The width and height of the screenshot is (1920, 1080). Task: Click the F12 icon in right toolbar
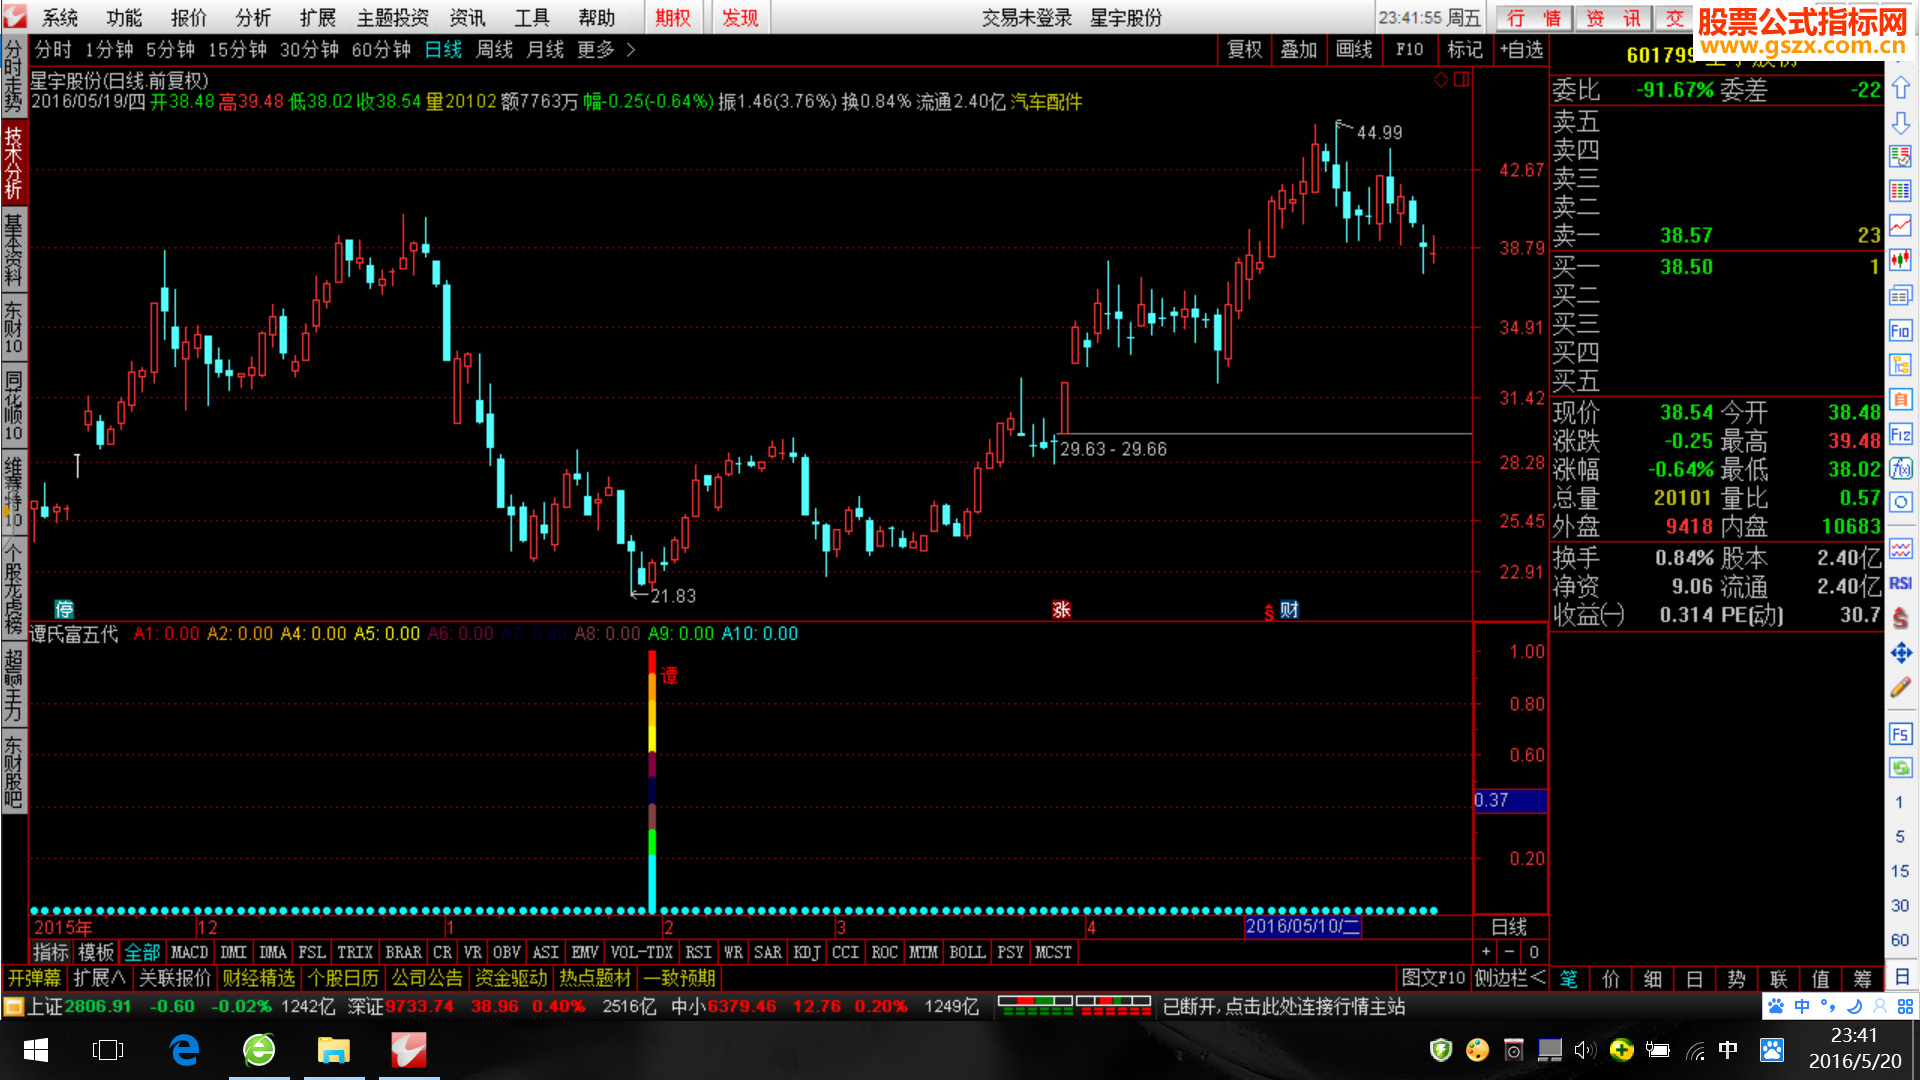[1900, 434]
